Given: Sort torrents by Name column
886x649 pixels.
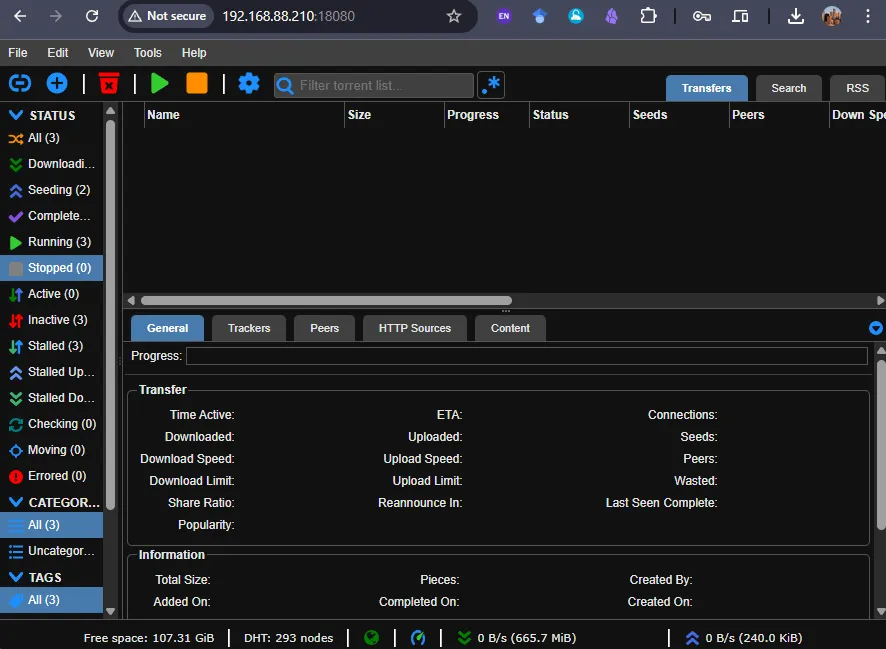Looking at the screenshot, I should [244, 115].
